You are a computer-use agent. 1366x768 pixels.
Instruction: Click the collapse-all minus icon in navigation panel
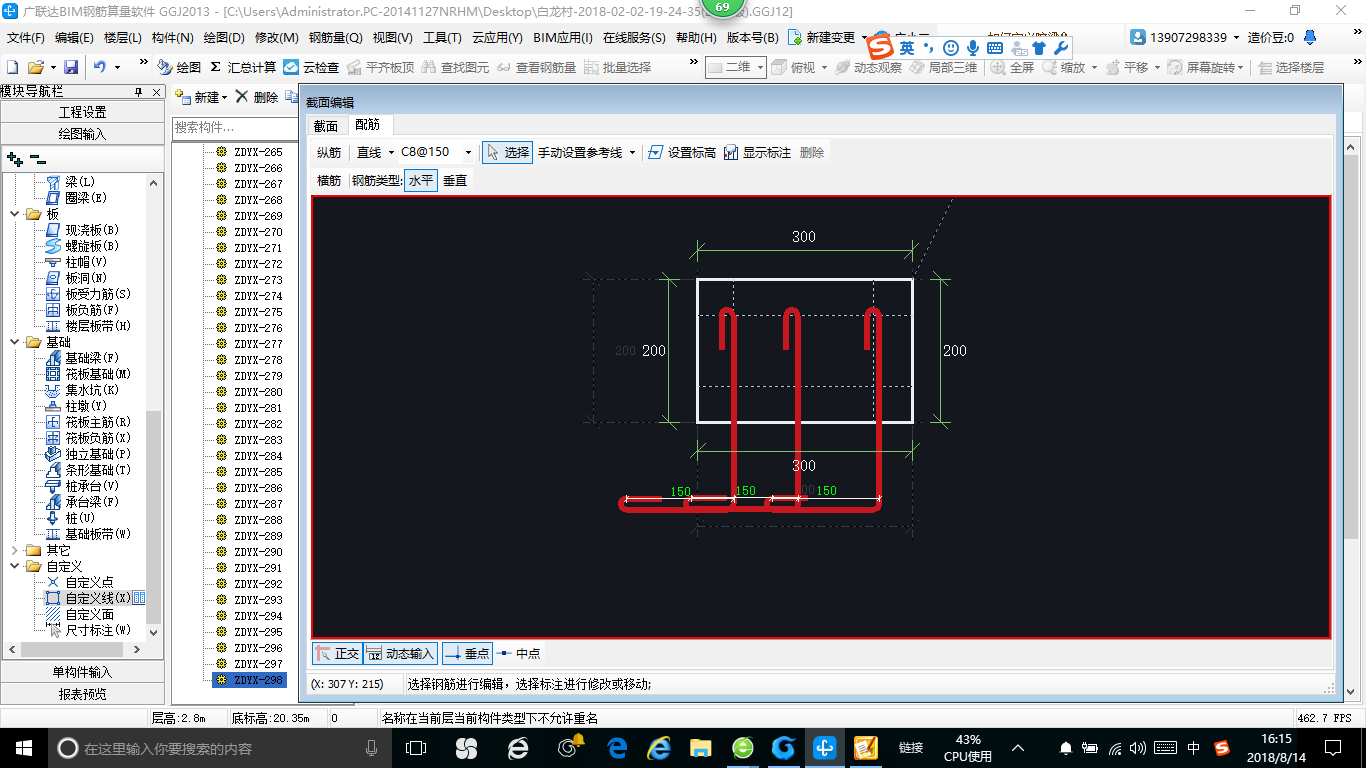point(38,159)
